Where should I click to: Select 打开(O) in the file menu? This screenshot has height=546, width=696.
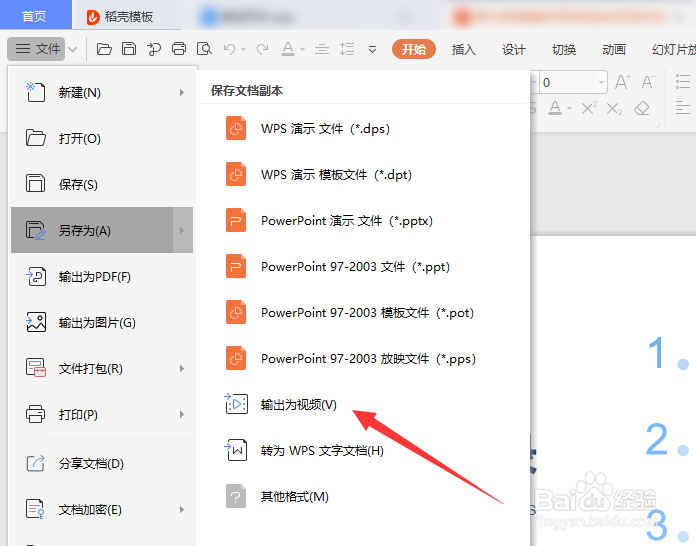coord(102,138)
